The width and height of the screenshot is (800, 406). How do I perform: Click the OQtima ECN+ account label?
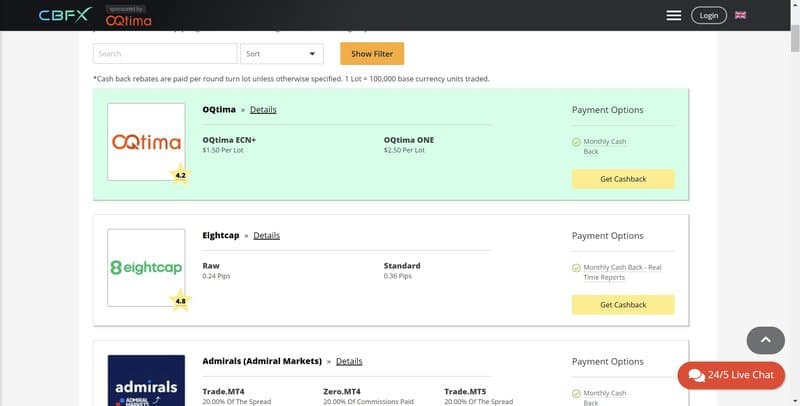click(x=229, y=140)
